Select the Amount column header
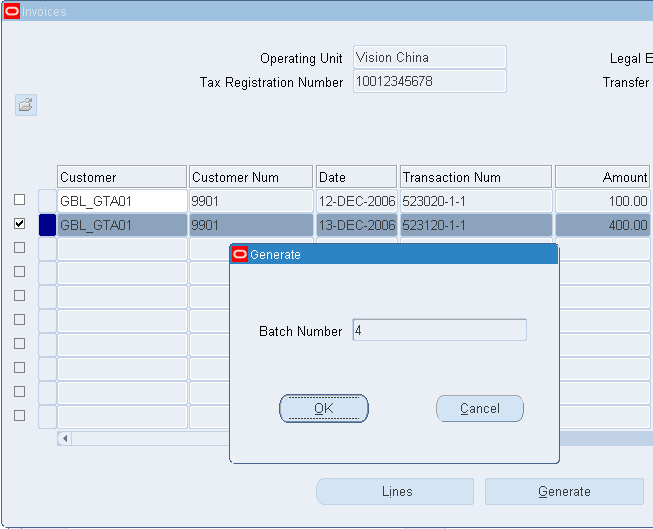This screenshot has height=529, width=653. click(603, 177)
